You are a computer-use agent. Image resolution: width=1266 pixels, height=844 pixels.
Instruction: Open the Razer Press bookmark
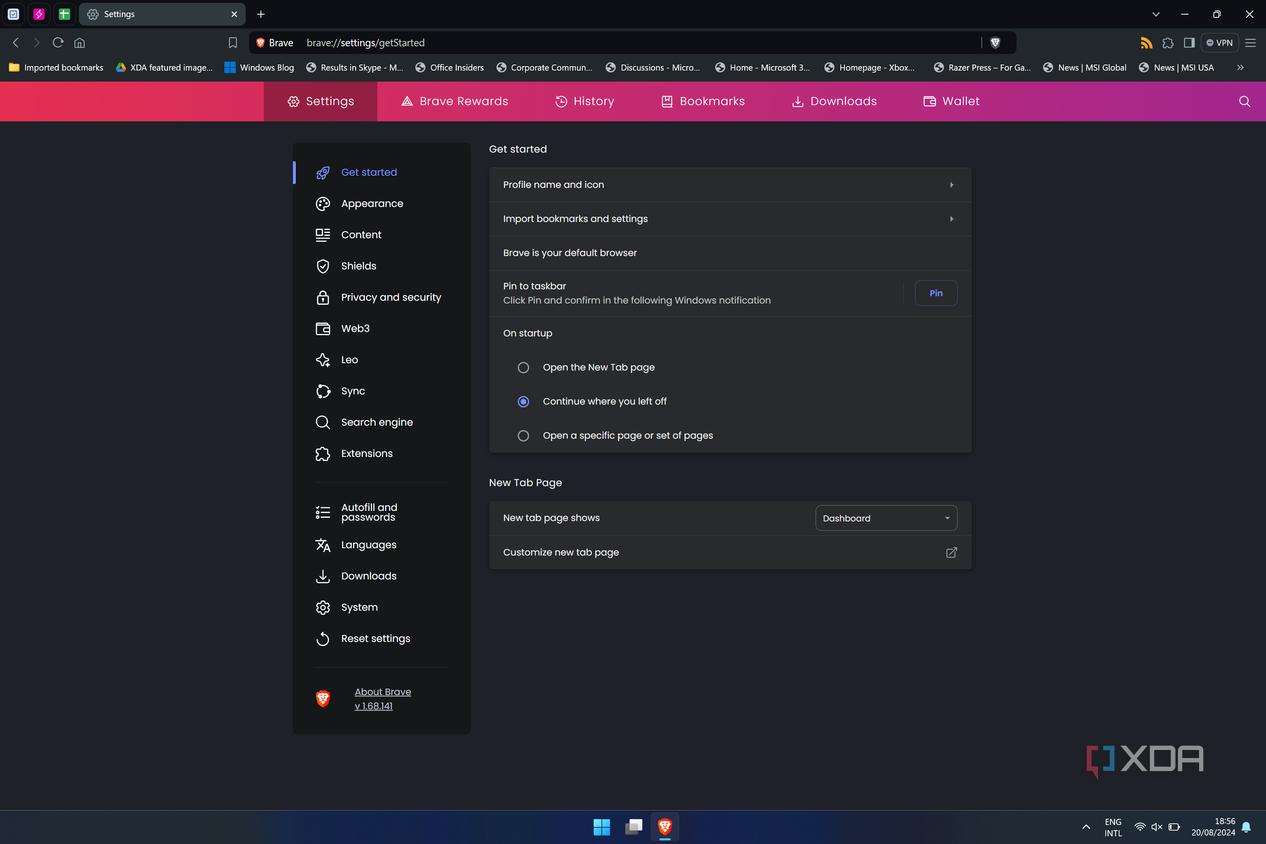[981, 67]
